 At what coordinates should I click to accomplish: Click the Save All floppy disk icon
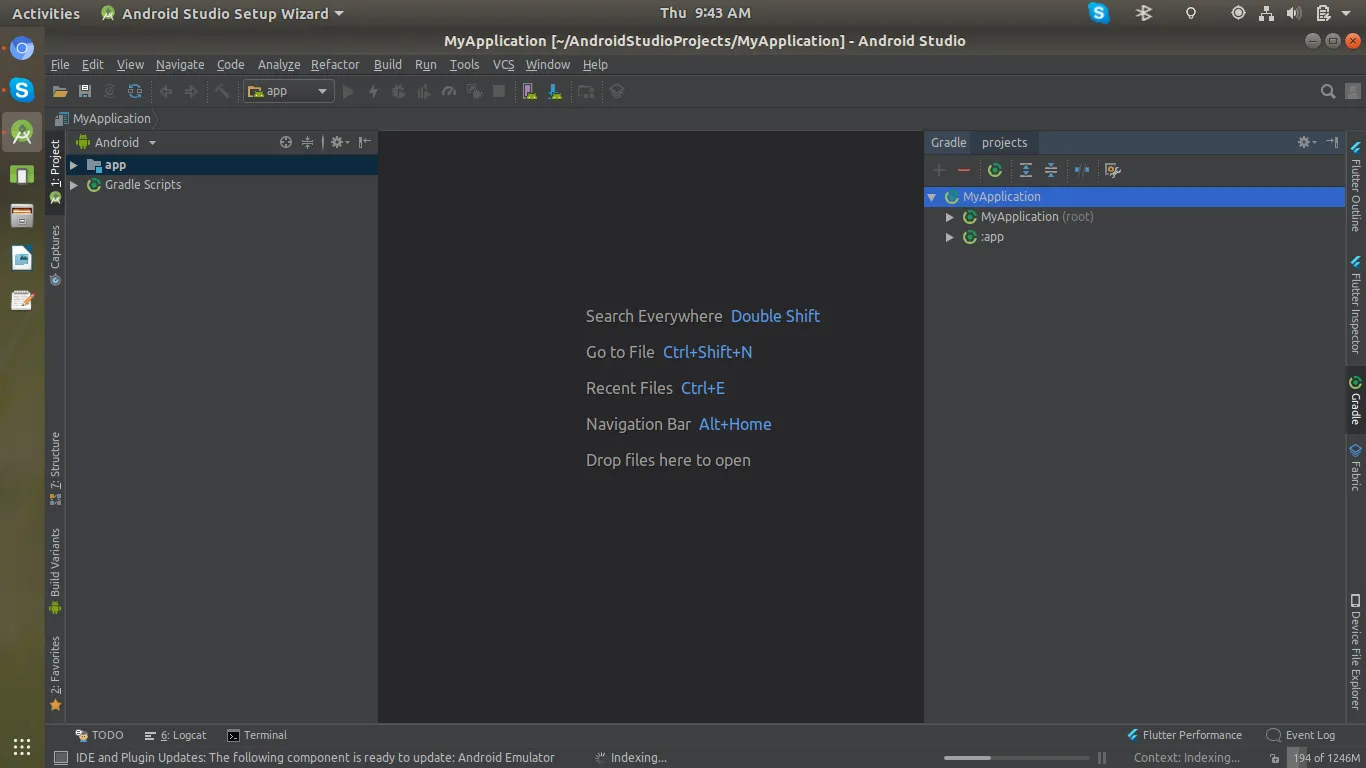(x=85, y=91)
